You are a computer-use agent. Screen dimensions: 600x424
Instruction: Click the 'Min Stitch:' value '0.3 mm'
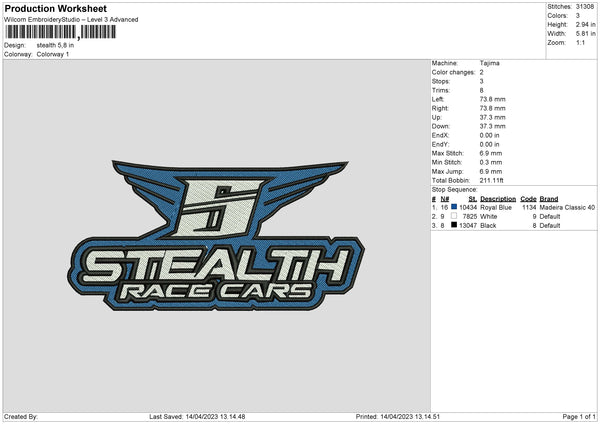pos(491,162)
